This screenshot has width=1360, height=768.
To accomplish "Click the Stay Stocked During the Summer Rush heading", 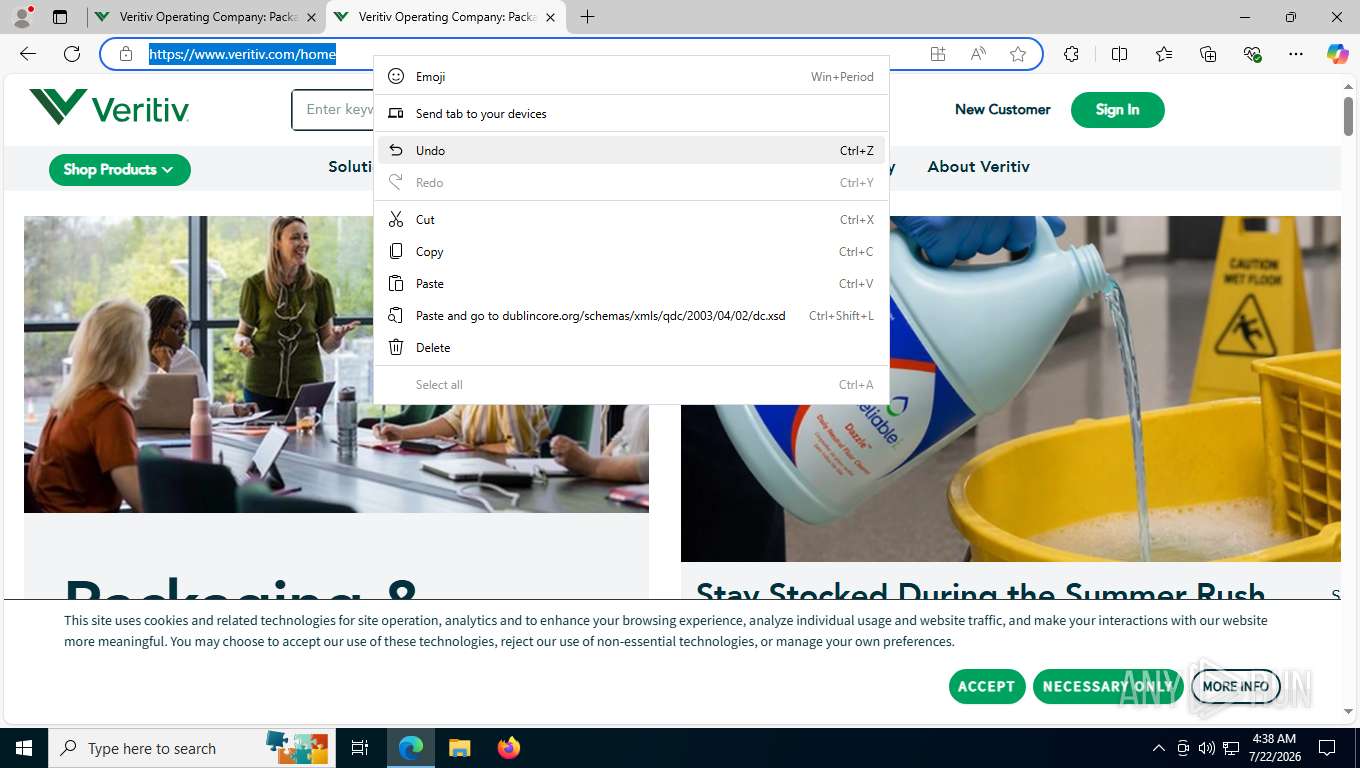I will point(981,590).
